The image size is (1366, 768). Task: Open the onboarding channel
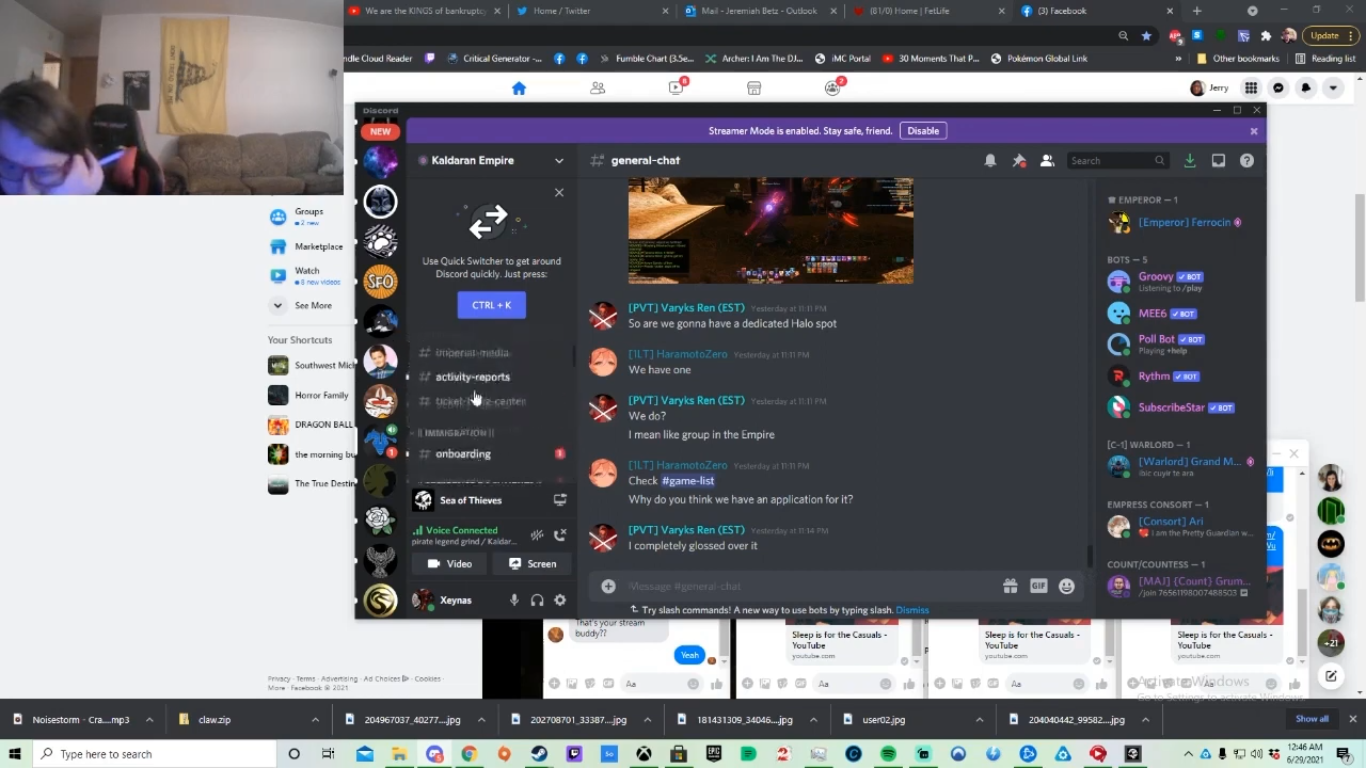463,454
